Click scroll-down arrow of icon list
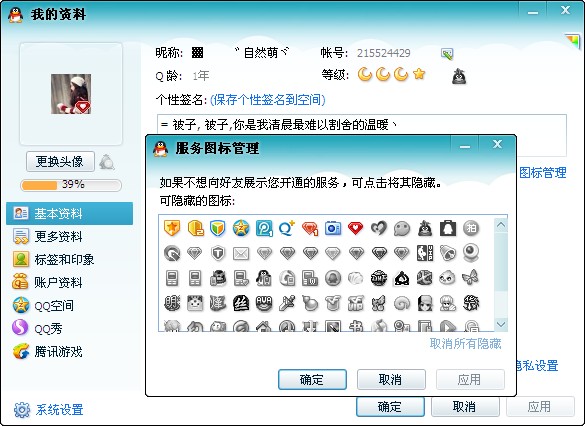 coord(501,324)
